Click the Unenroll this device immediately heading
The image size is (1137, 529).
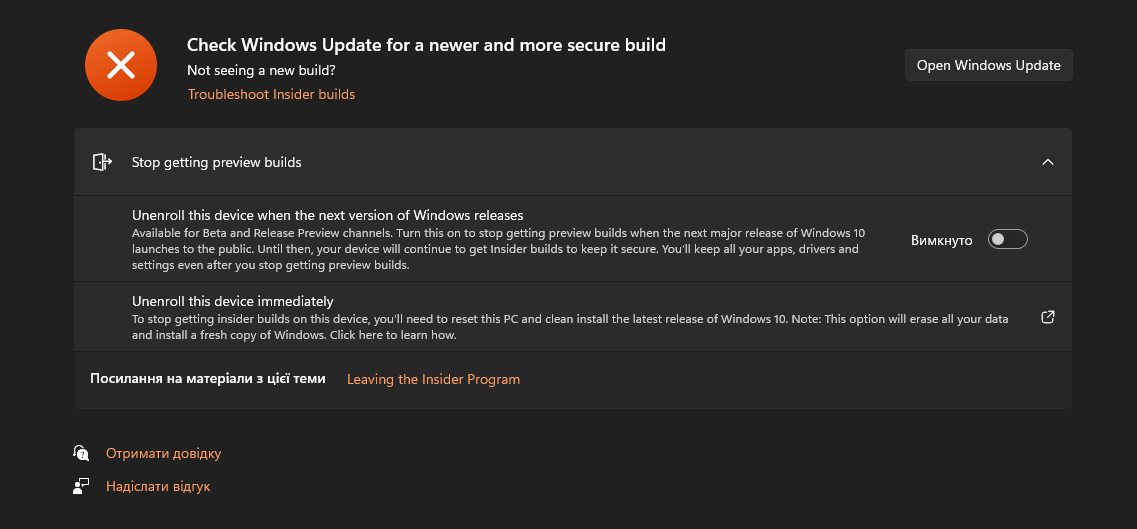click(233, 301)
